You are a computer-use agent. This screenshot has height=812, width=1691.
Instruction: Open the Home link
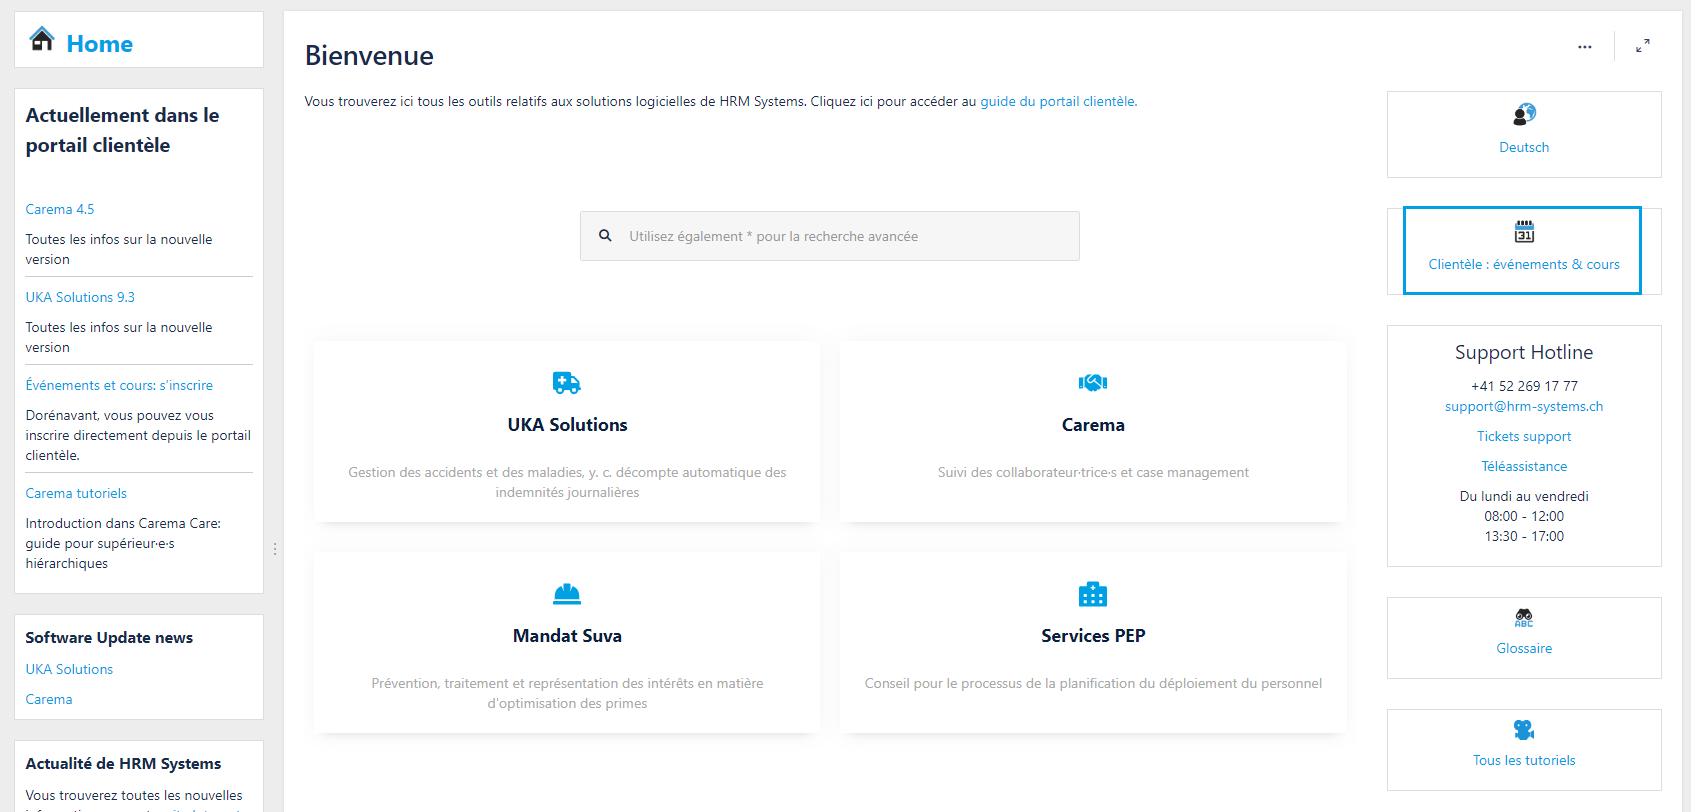tap(100, 44)
